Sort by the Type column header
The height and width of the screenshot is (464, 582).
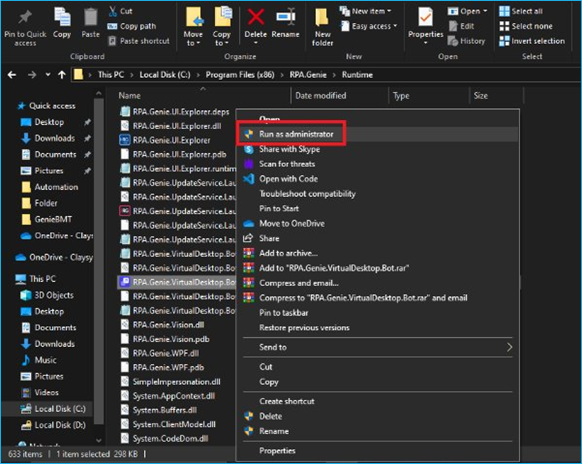[401, 95]
